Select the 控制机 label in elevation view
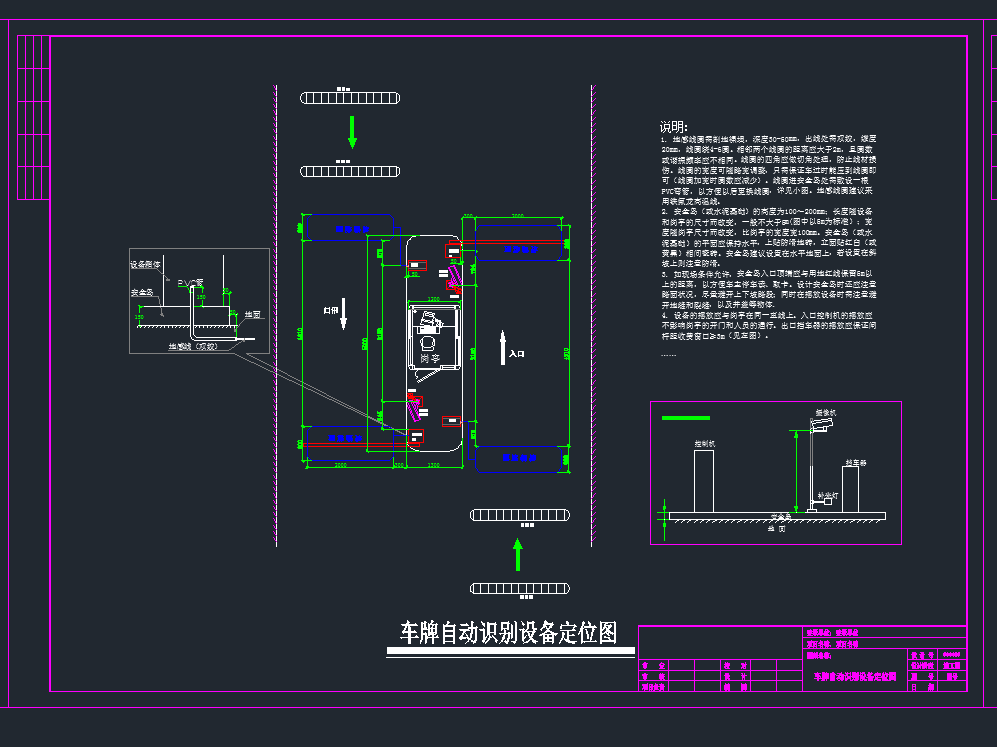997x747 pixels. point(704,442)
